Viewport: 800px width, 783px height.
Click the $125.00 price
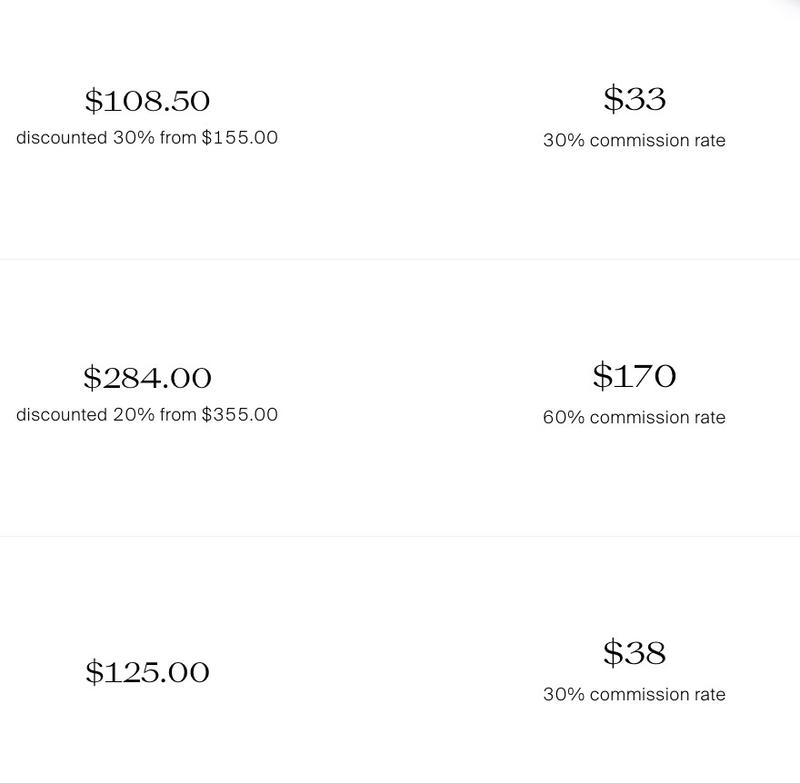pyautogui.click(x=147, y=672)
